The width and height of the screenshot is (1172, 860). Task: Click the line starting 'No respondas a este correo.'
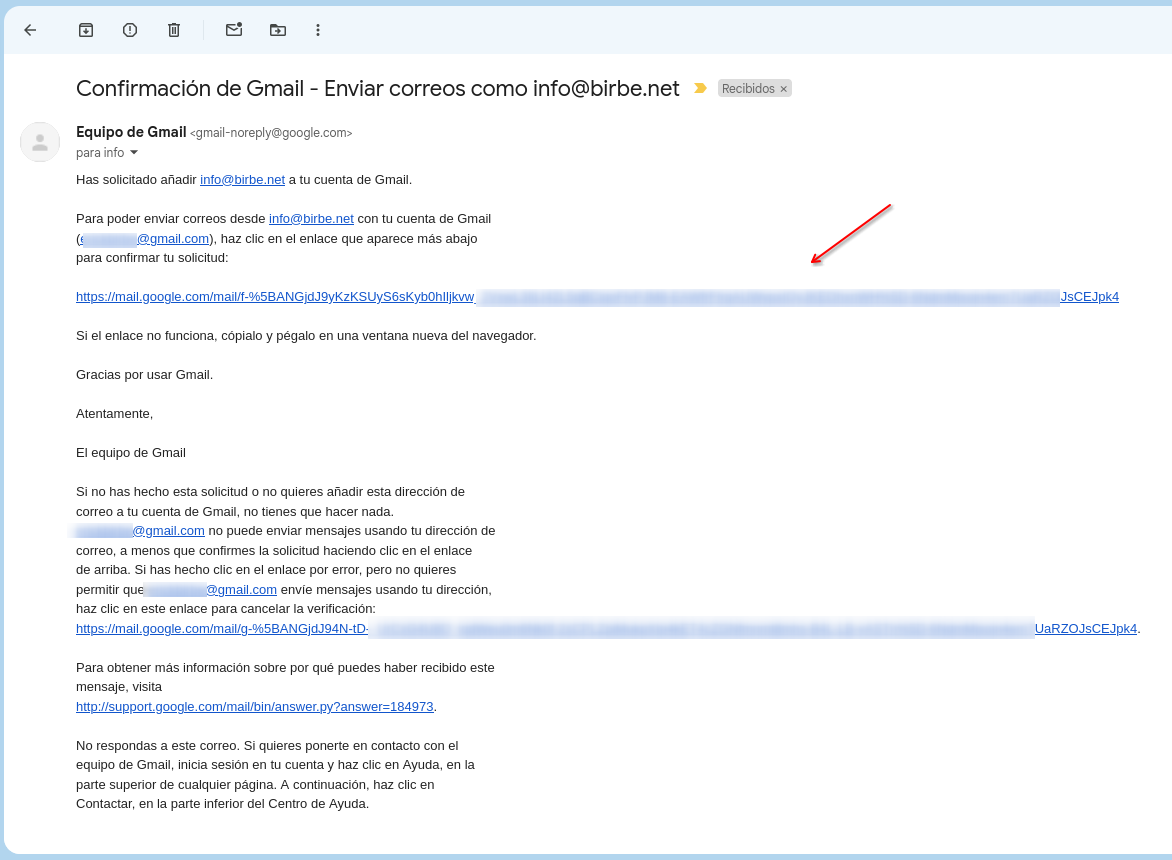coord(268,746)
